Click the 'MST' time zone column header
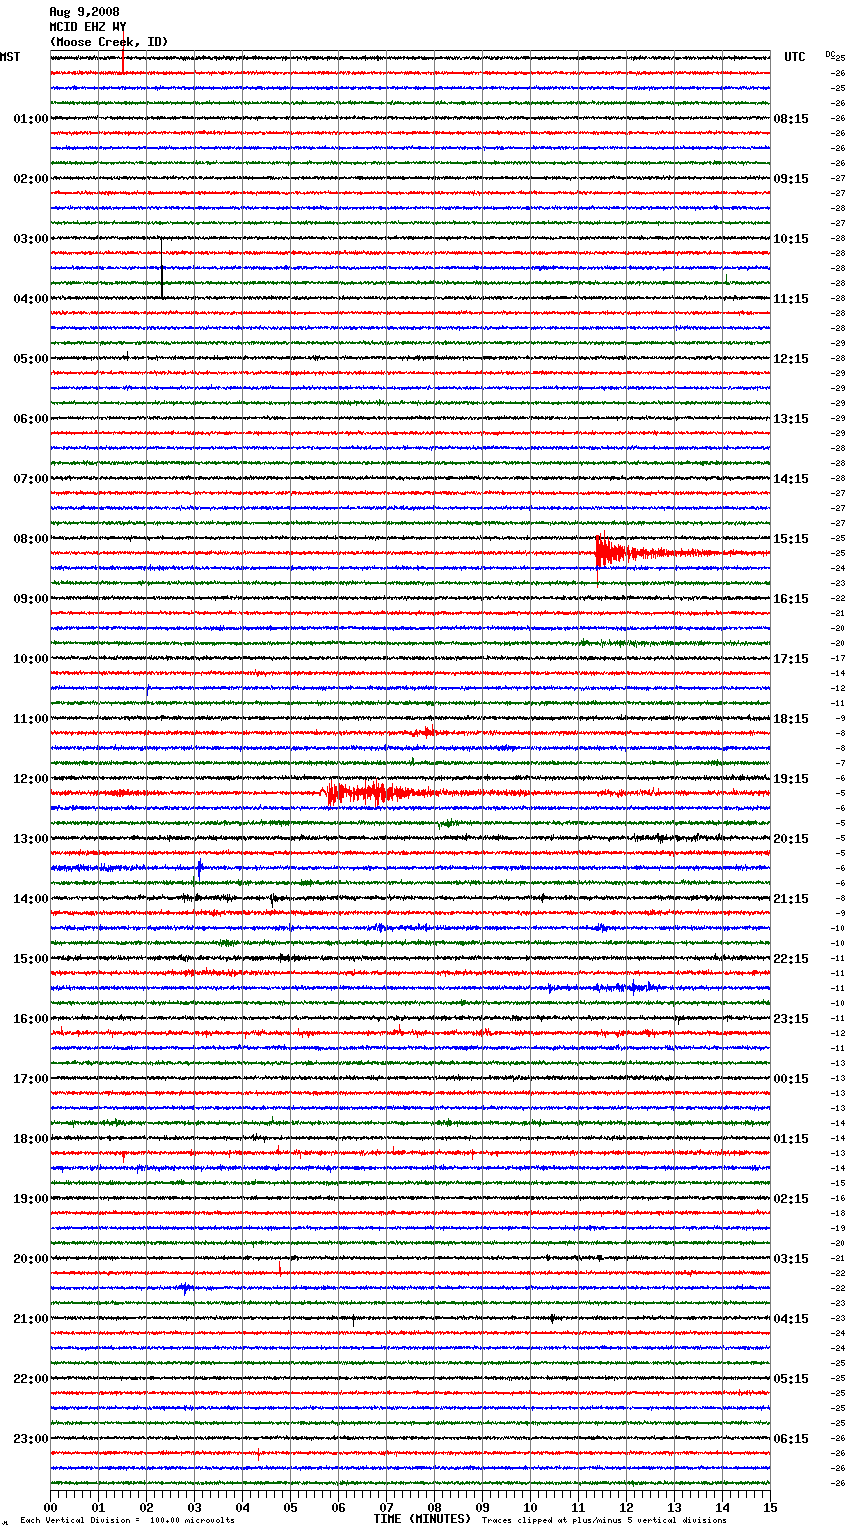The height and width of the screenshot is (1534, 850). click(10, 57)
